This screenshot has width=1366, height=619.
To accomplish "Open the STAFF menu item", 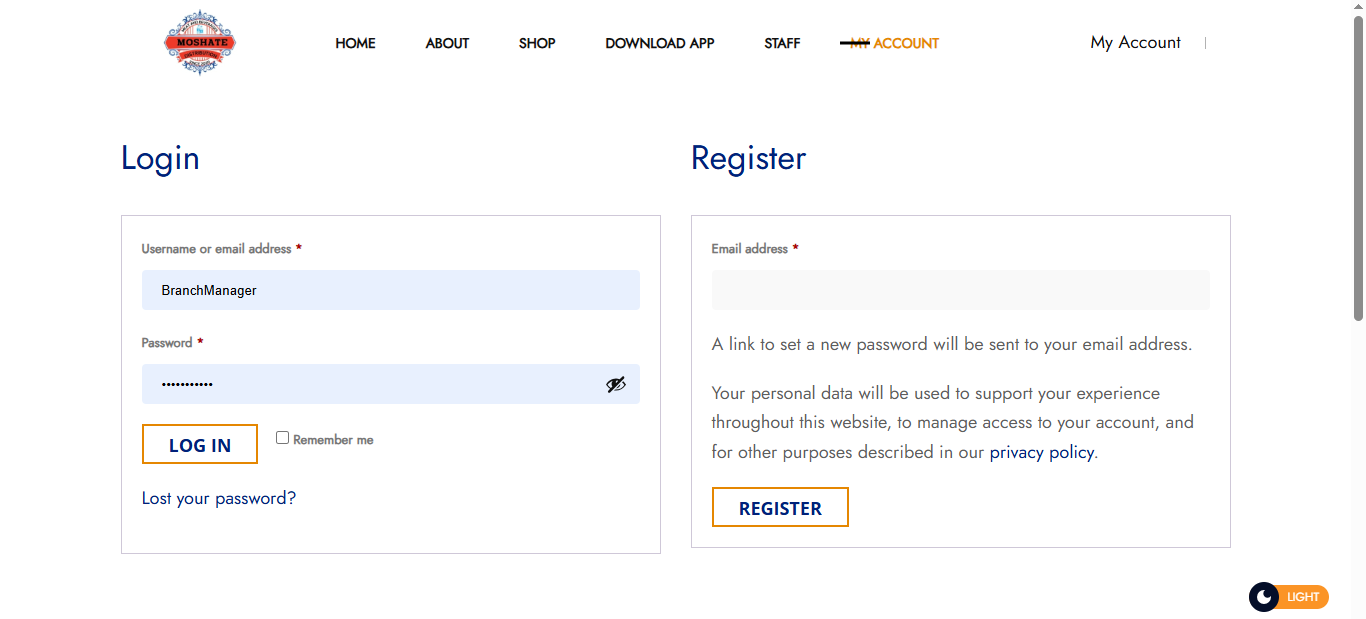I will 782,43.
